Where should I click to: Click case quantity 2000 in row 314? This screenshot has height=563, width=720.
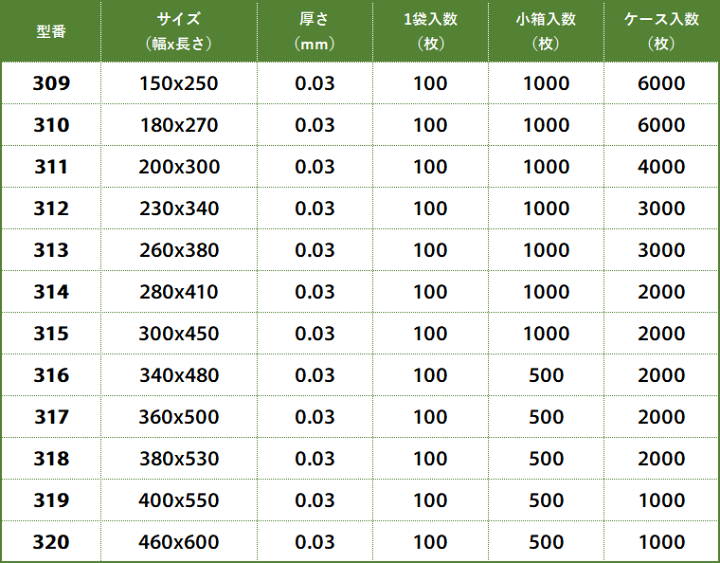[661, 292]
